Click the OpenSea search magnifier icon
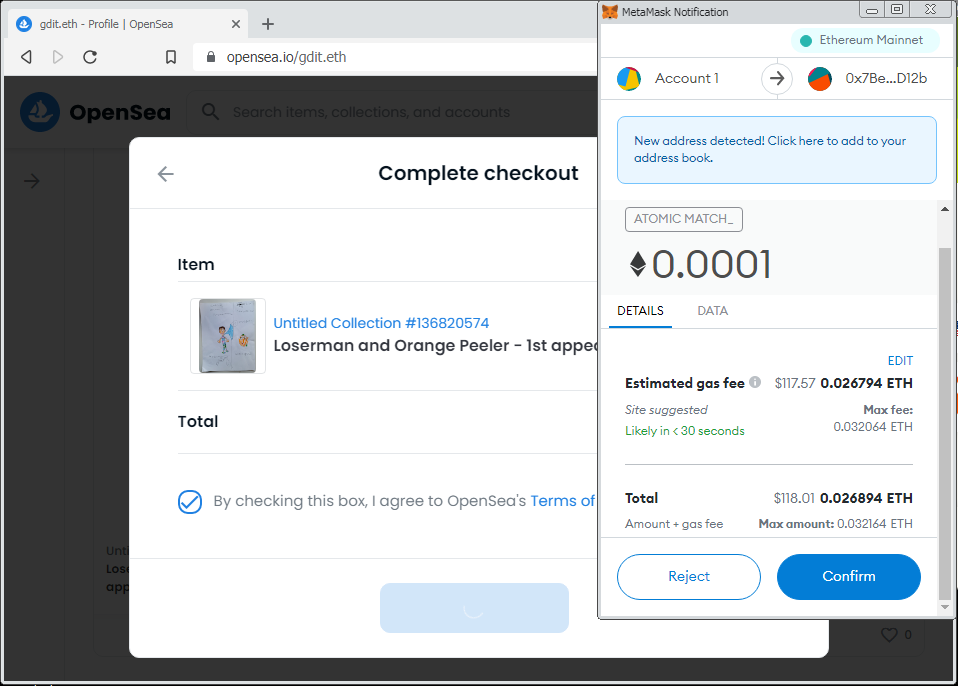The width and height of the screenshot is (958, 688). click(x=210, y=112)
